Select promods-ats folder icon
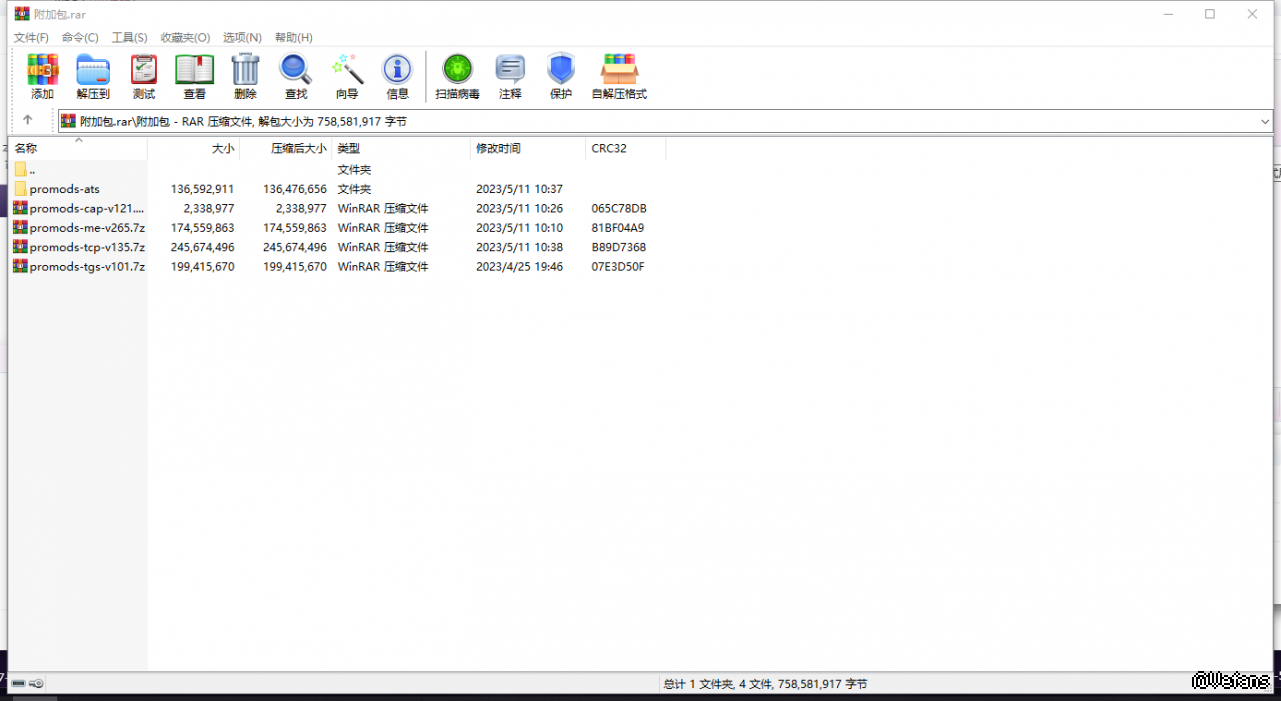The height and width of the screenshot is (701, 1281). (x=20, y=189)
